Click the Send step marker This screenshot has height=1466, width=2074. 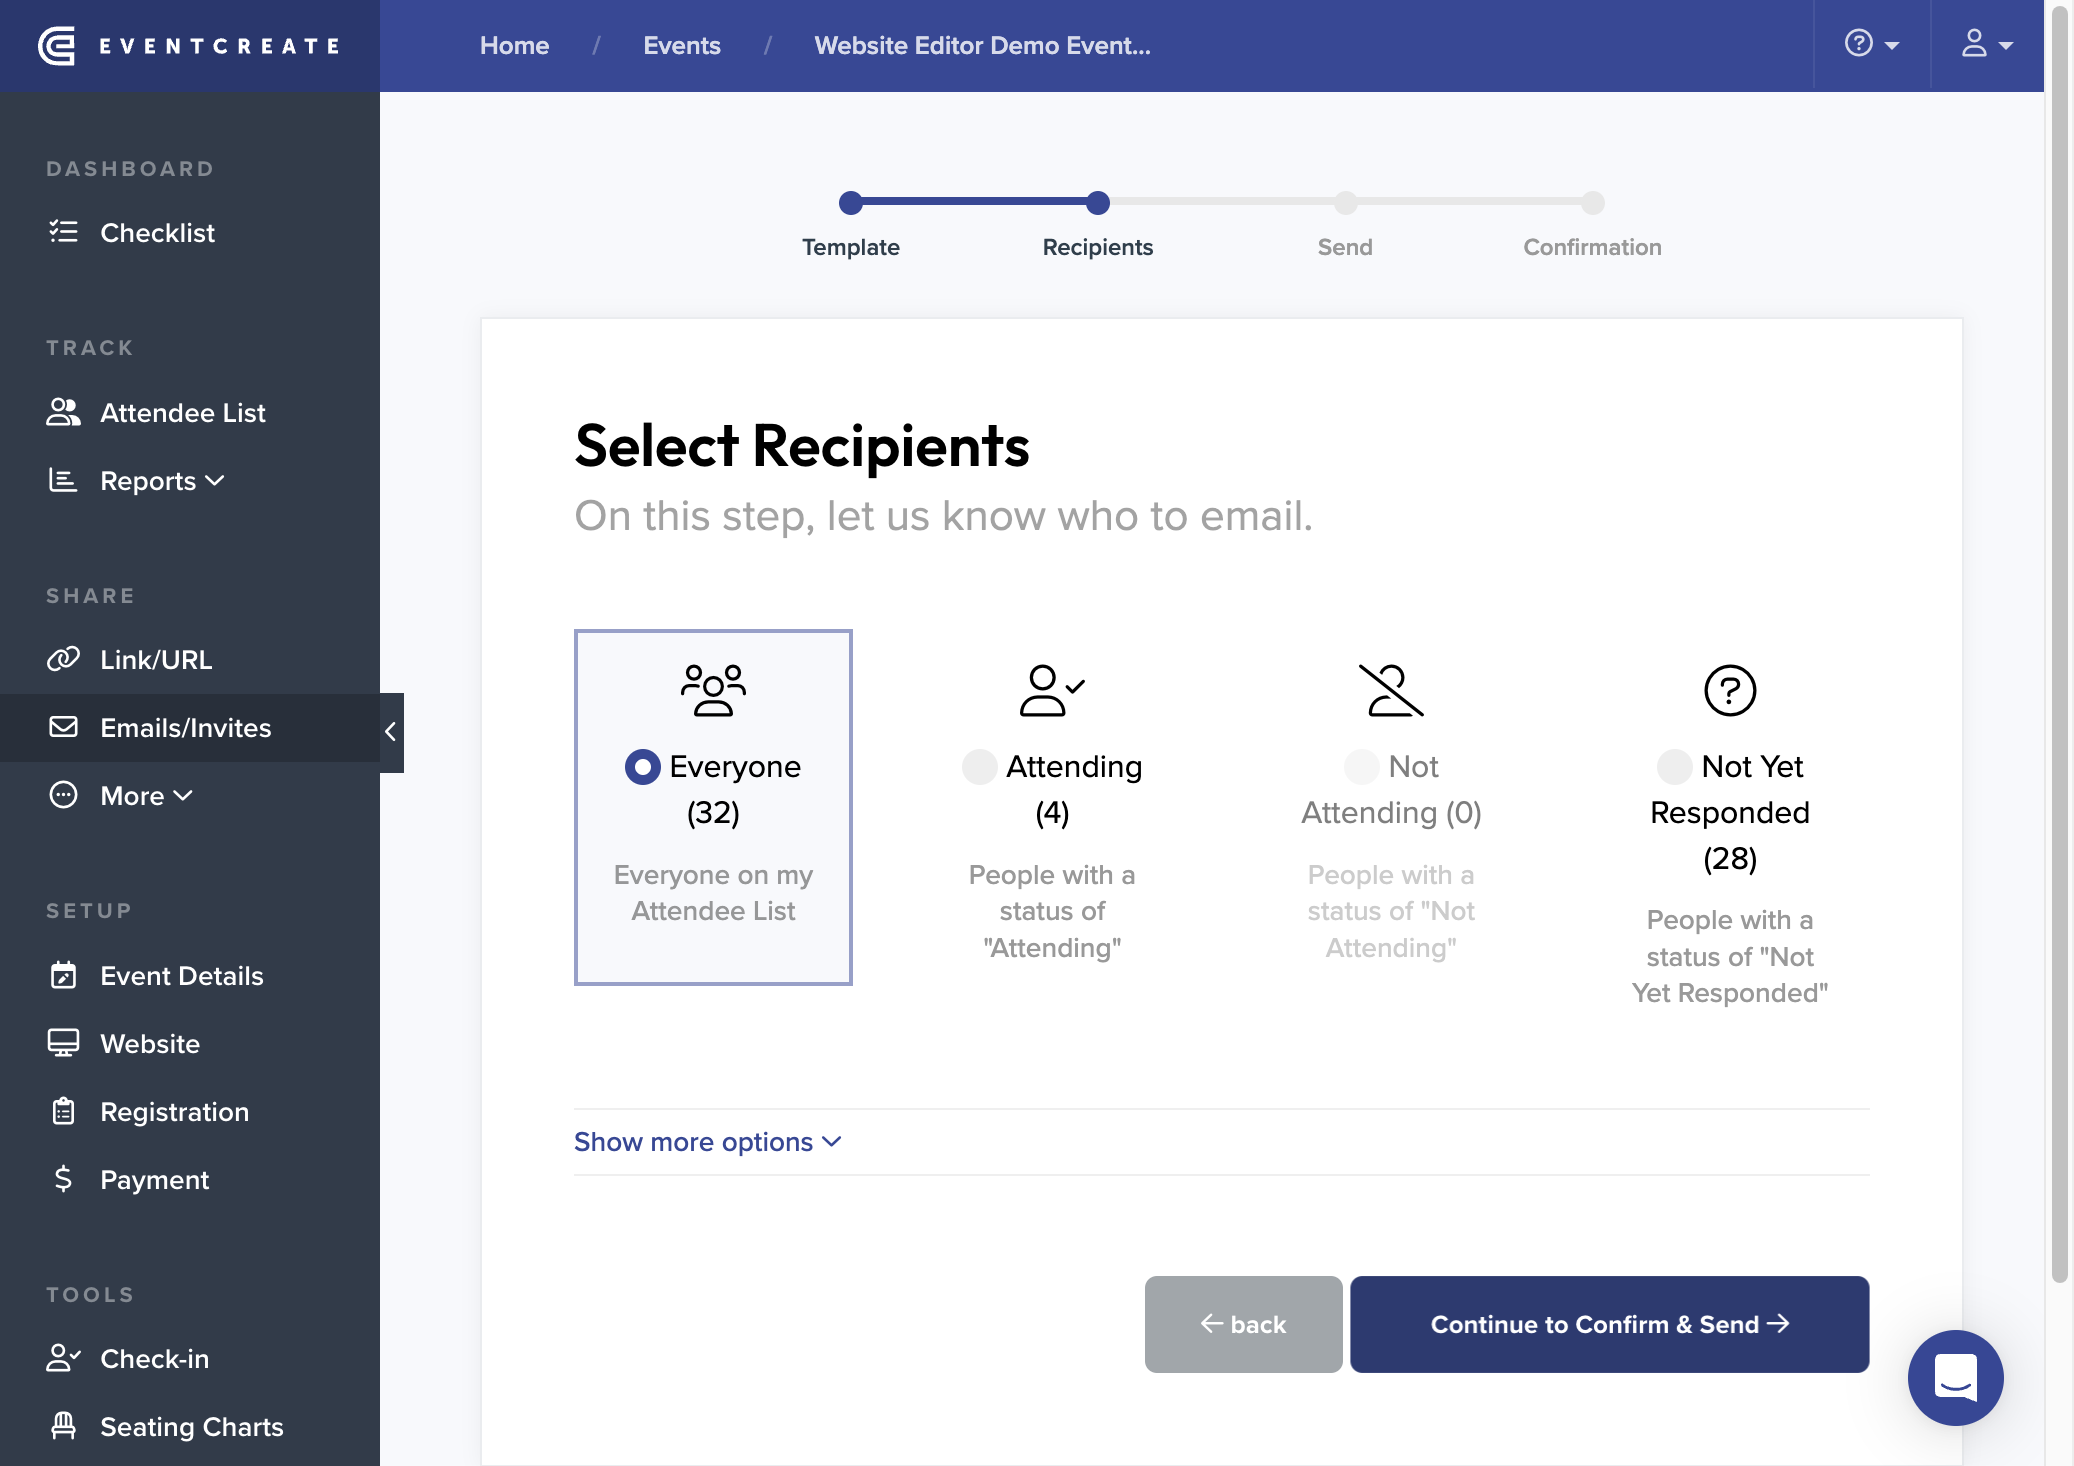(1346, 203)
